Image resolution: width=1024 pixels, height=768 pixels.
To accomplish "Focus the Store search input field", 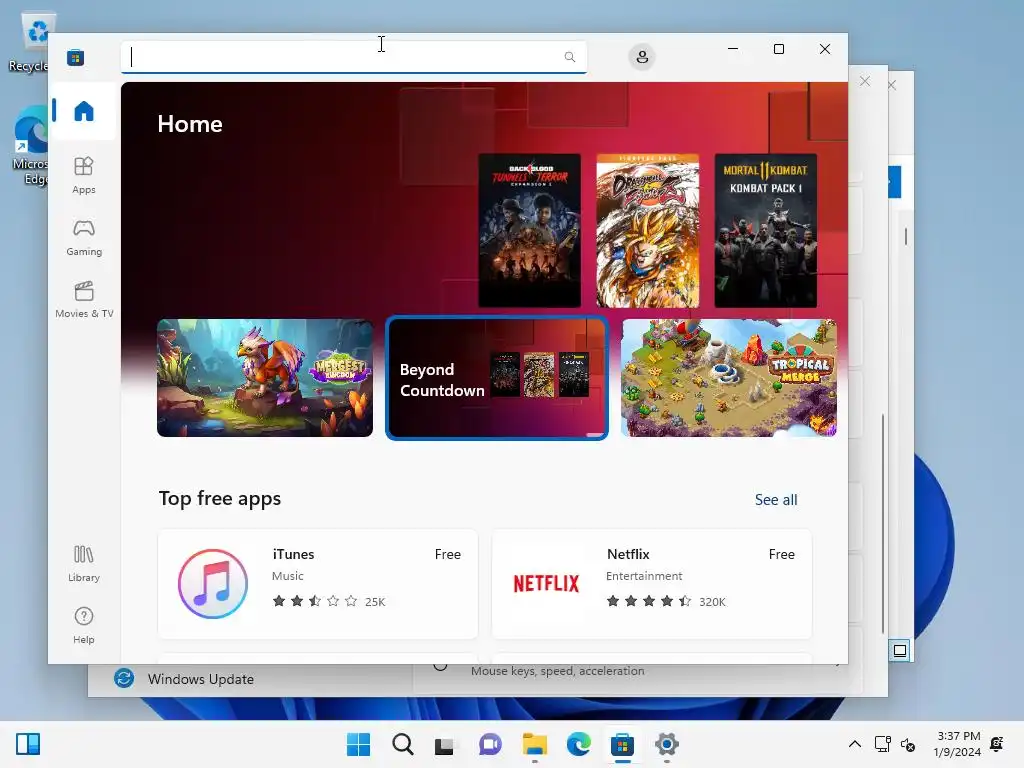I will (x=353, y=57).
